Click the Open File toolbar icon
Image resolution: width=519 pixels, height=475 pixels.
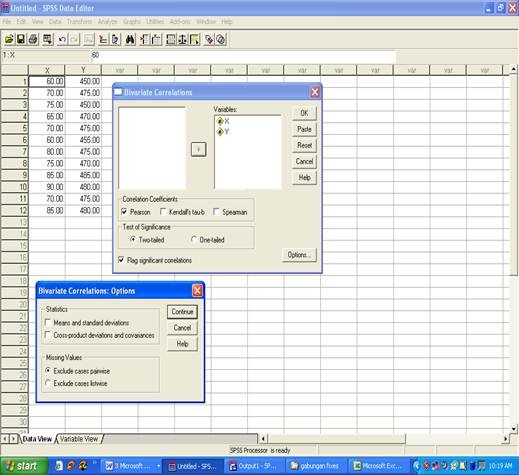[9, 39]
